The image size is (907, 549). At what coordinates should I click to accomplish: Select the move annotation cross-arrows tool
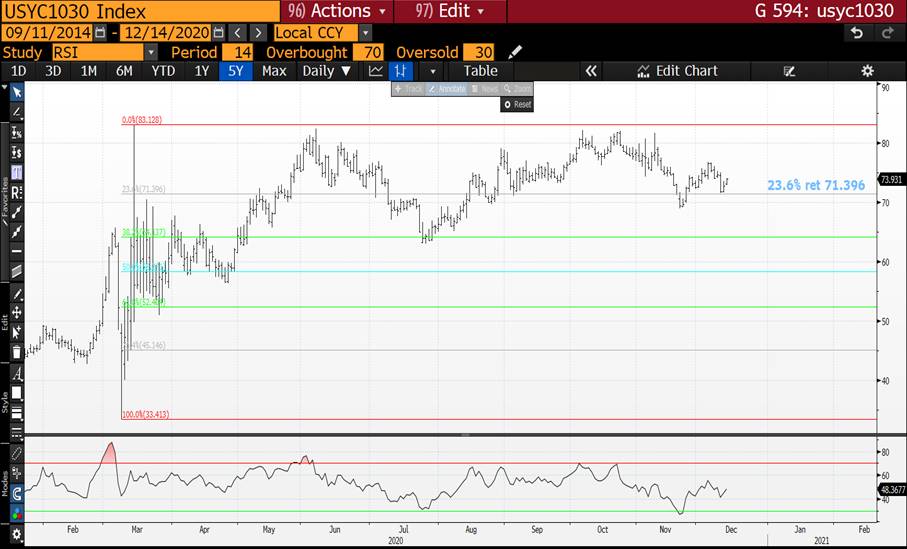coord(17,313)
